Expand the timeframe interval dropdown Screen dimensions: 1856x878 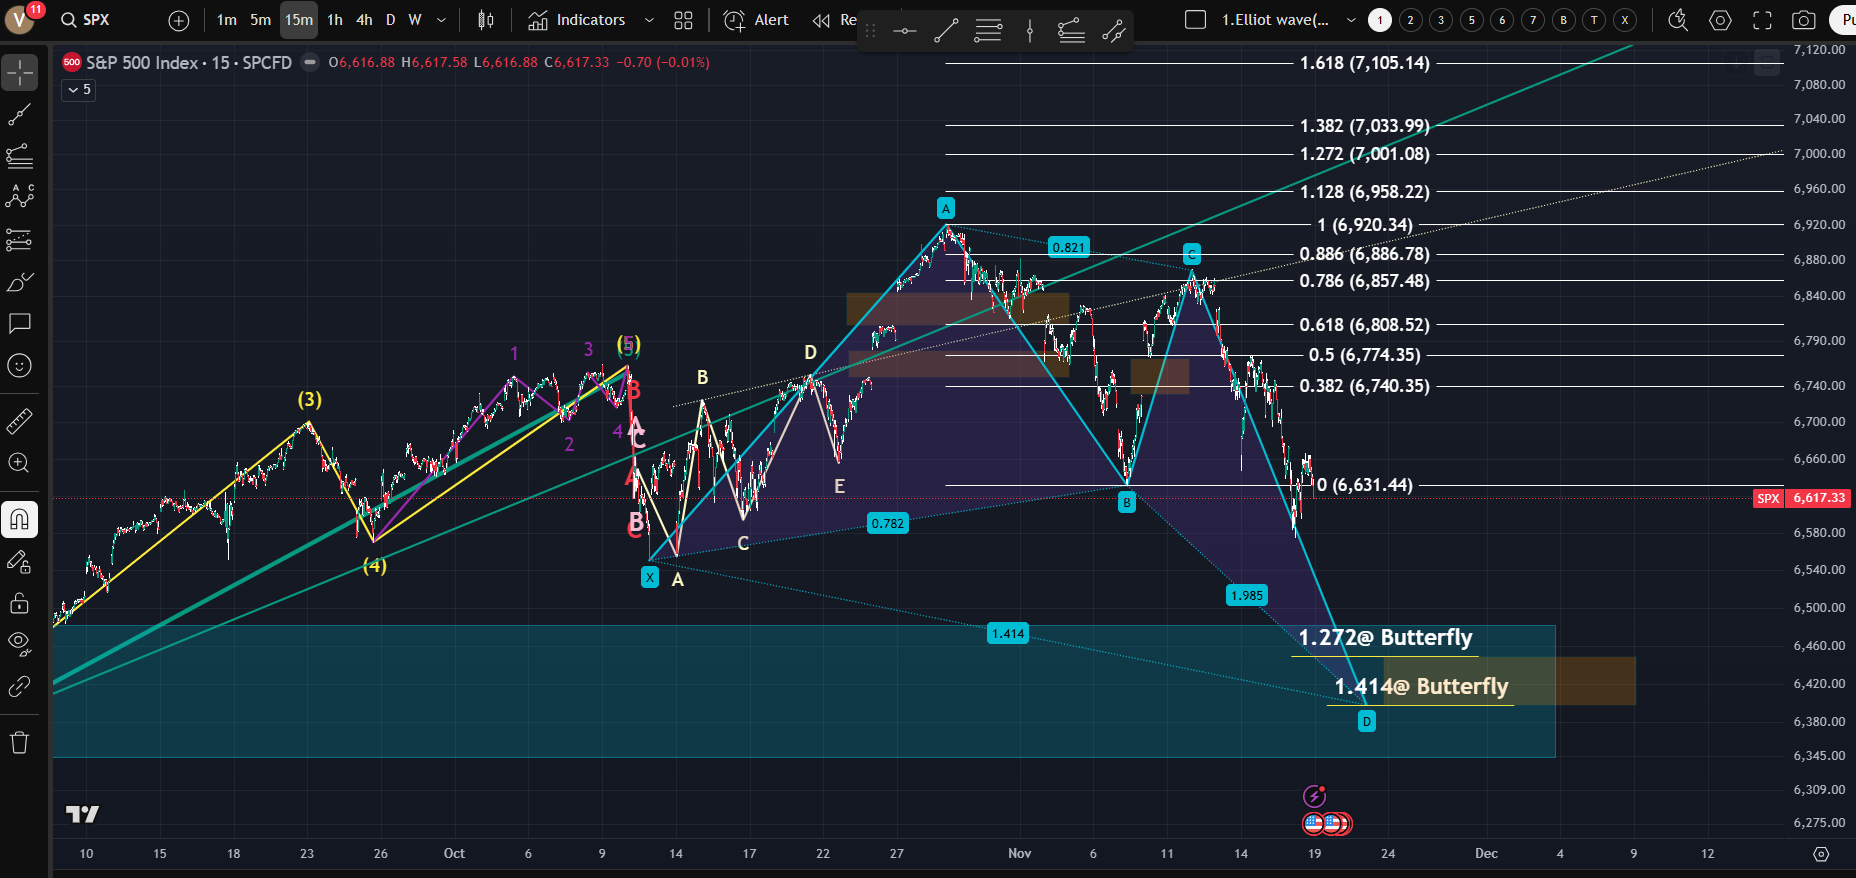click(x=441, y=20)
